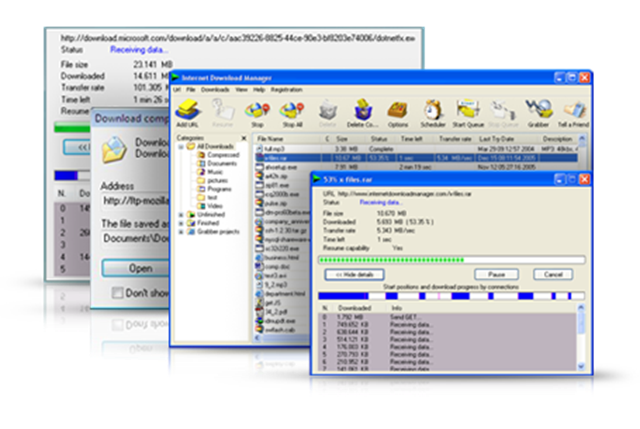Click the scroll-up arrow of the file list
This screenshot has height=429, width=640.
point(582,139)
